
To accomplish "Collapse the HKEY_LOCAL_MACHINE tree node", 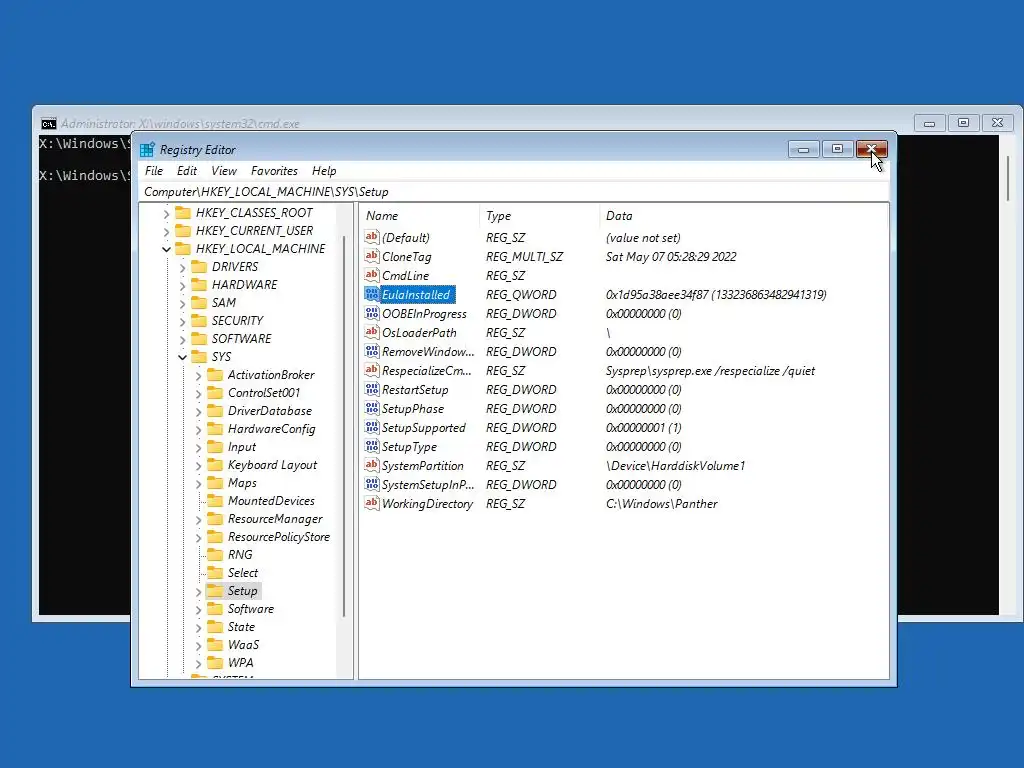I will 167,249.
